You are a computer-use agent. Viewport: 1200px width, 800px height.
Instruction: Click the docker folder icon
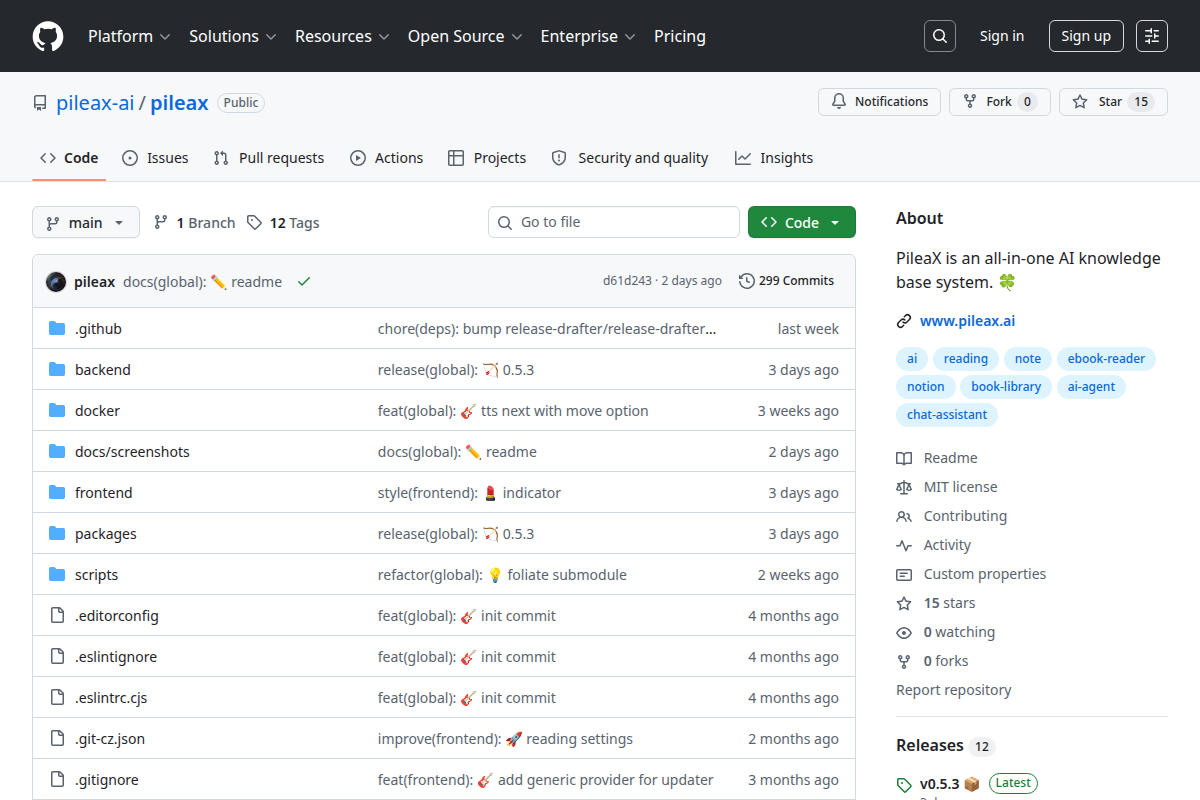[x=57, y=411]
